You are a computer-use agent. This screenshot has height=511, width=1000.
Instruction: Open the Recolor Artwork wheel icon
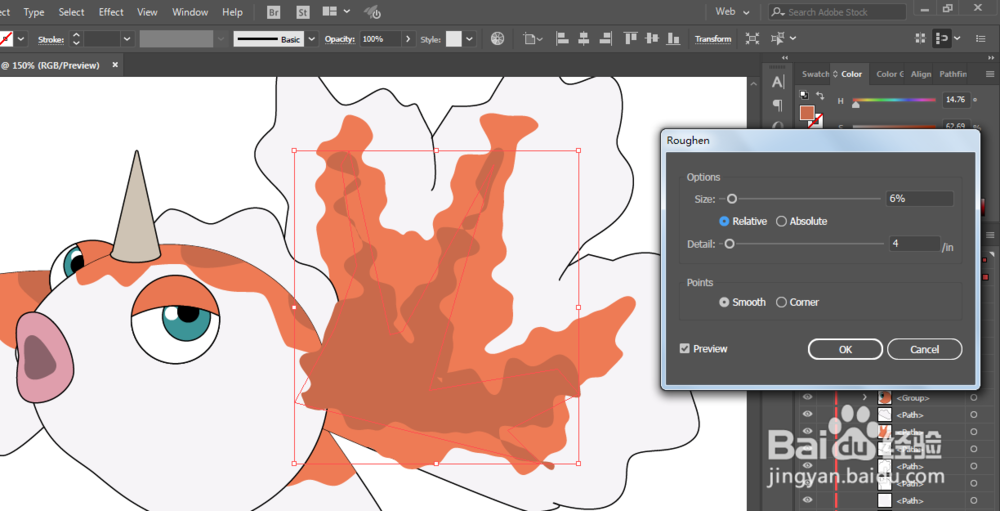497,39
